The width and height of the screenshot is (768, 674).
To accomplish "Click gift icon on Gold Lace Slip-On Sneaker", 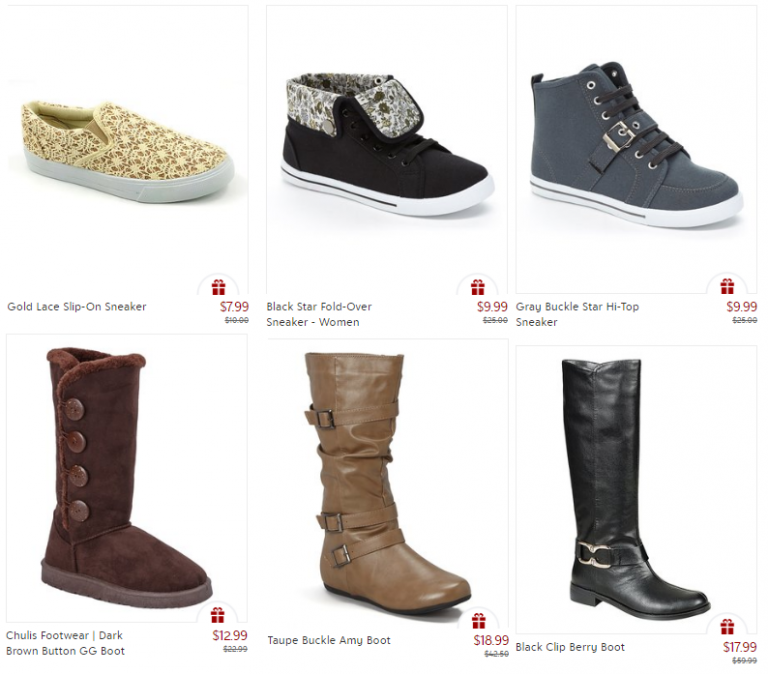I will (x=218, y=287).
